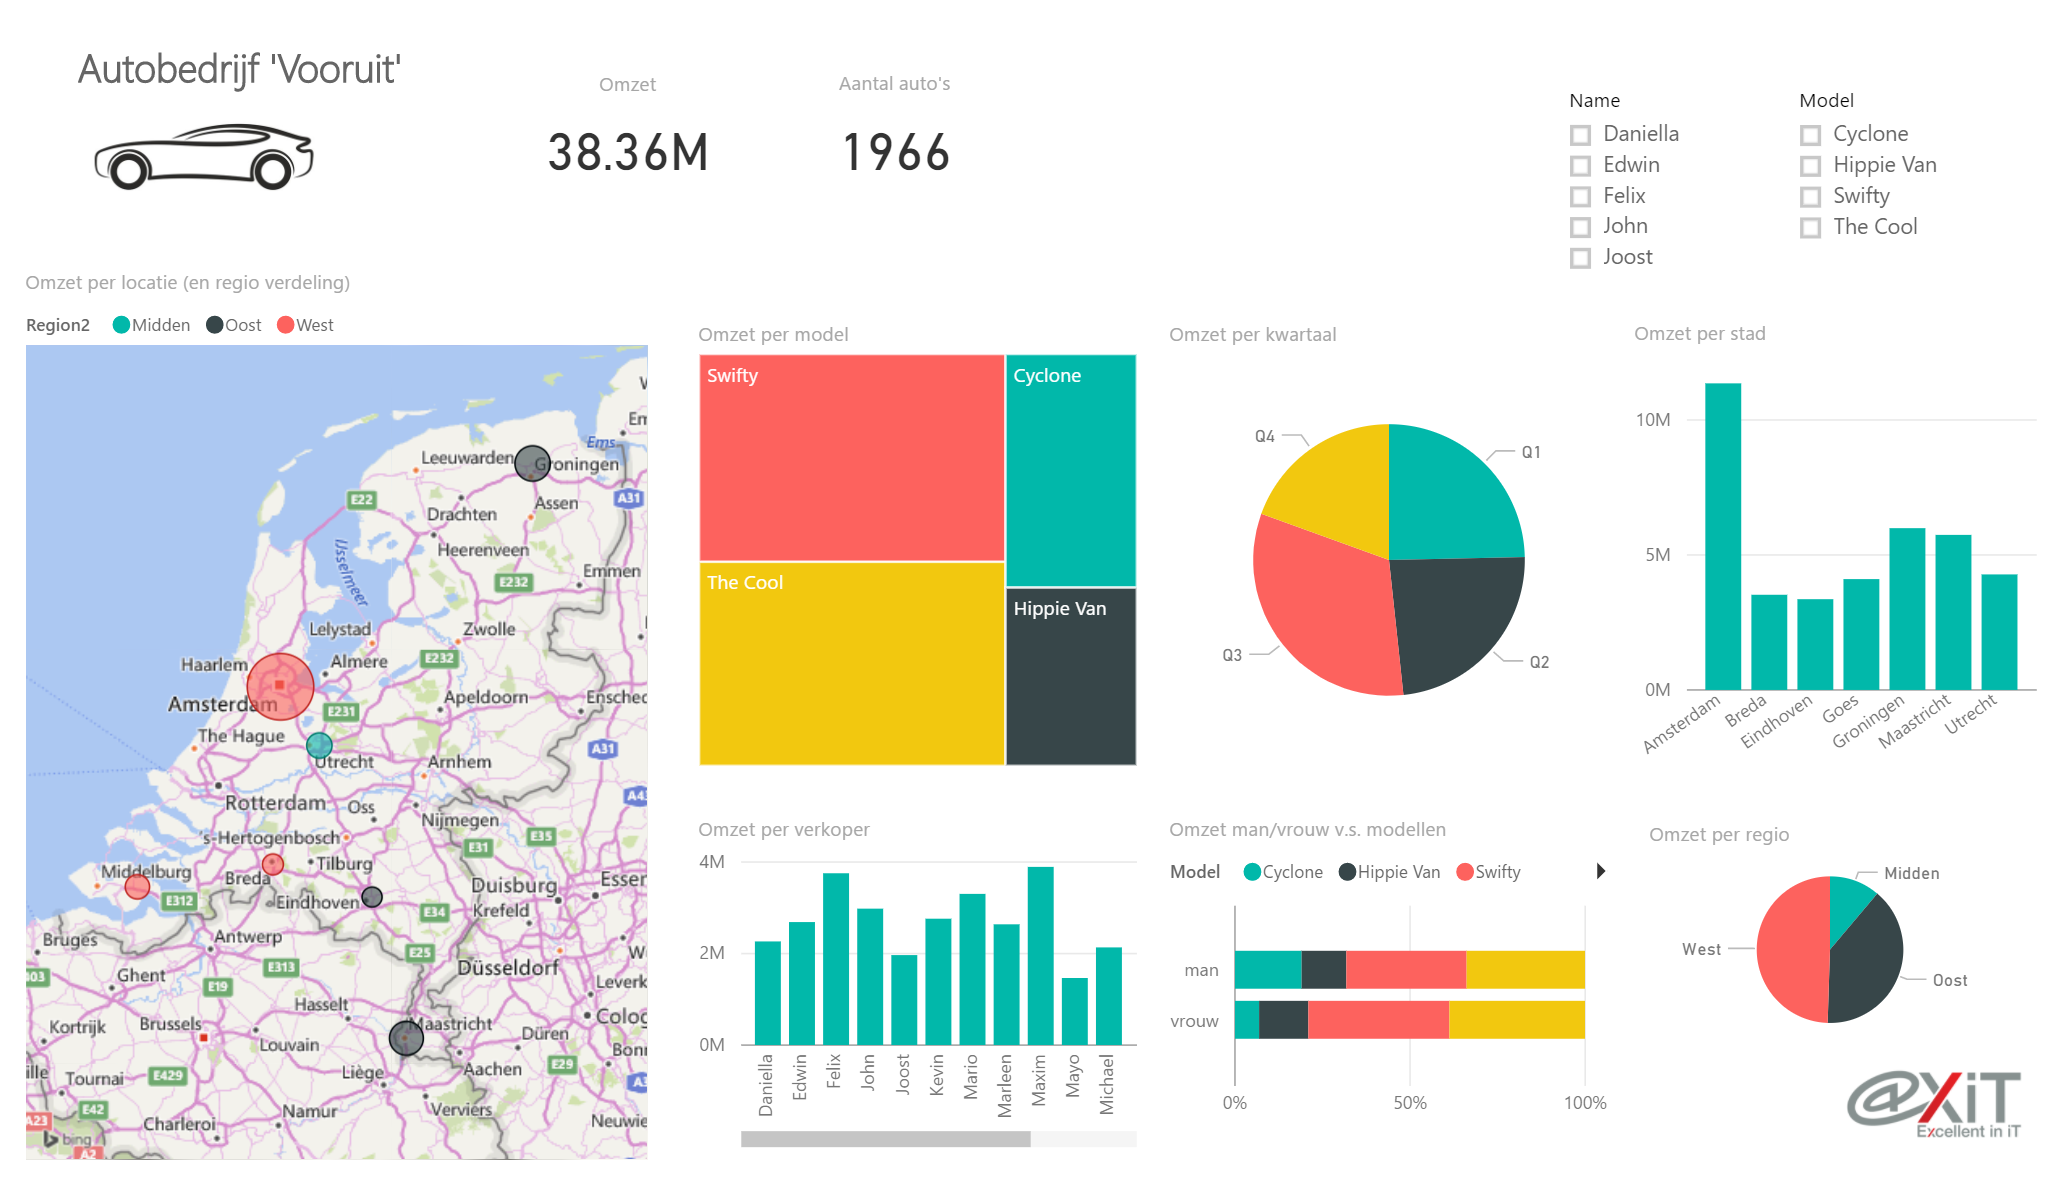Click the Utrecht teal bubble on map
This screenshot has width=2063, height=1183.
click(x=319, y=745)
